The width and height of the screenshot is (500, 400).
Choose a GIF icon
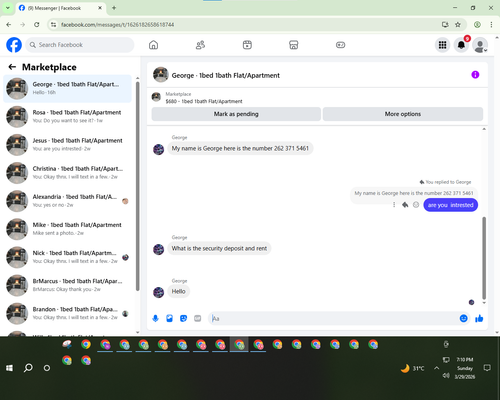(x=198, y=318)
